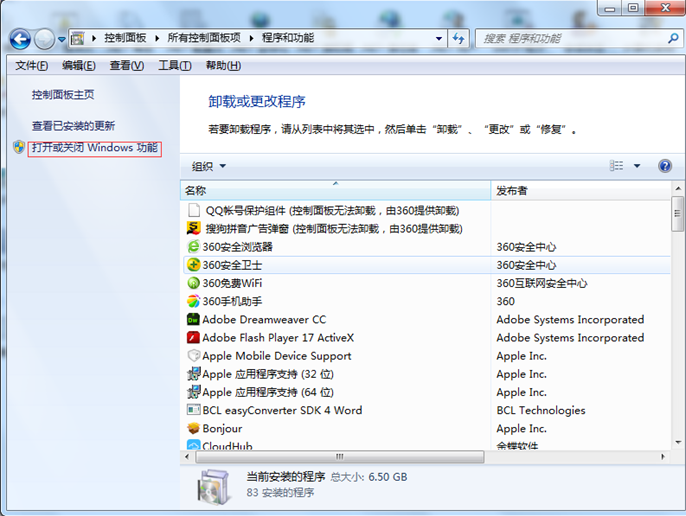The height and width of the screenshot is (516, 686).
Task: Click the vertical scrollbar thumb
Action: 678,214
